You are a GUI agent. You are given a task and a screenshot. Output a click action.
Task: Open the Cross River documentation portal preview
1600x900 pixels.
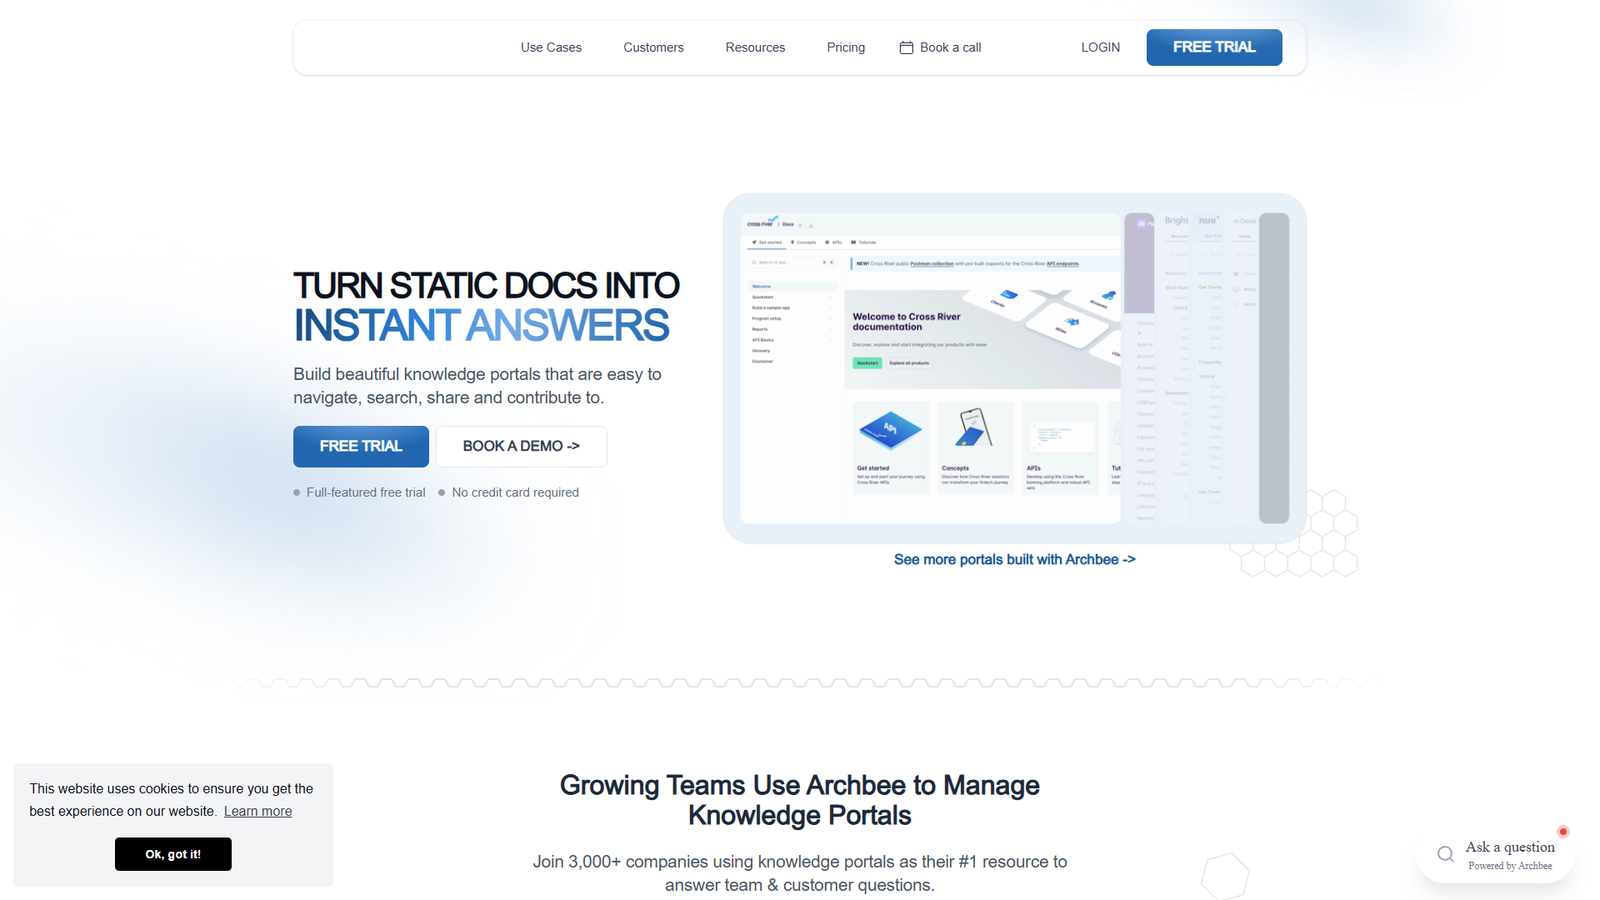(932, 368)
